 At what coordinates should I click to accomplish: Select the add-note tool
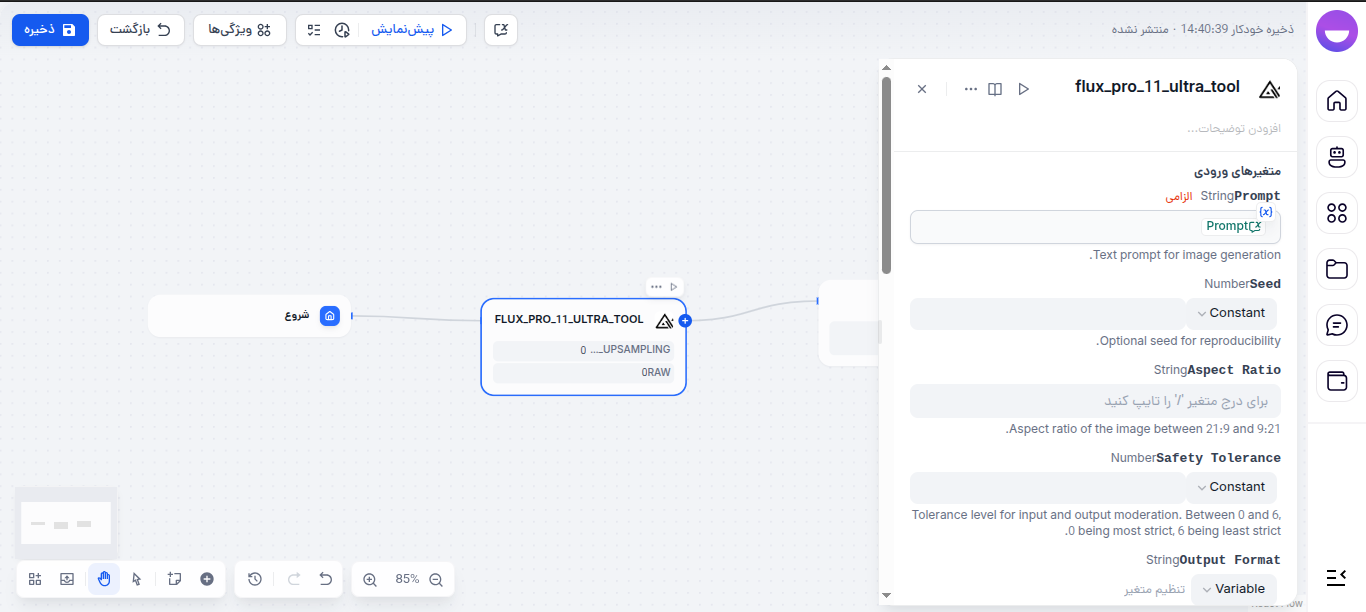coord(172,579)
